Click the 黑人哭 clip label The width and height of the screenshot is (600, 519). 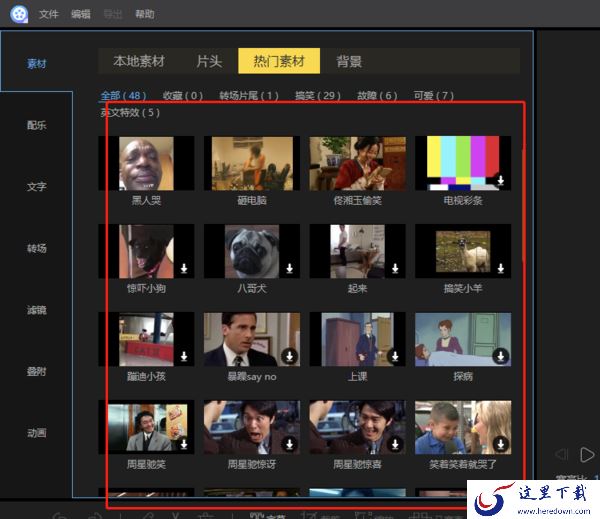click(x=146, y=200)
